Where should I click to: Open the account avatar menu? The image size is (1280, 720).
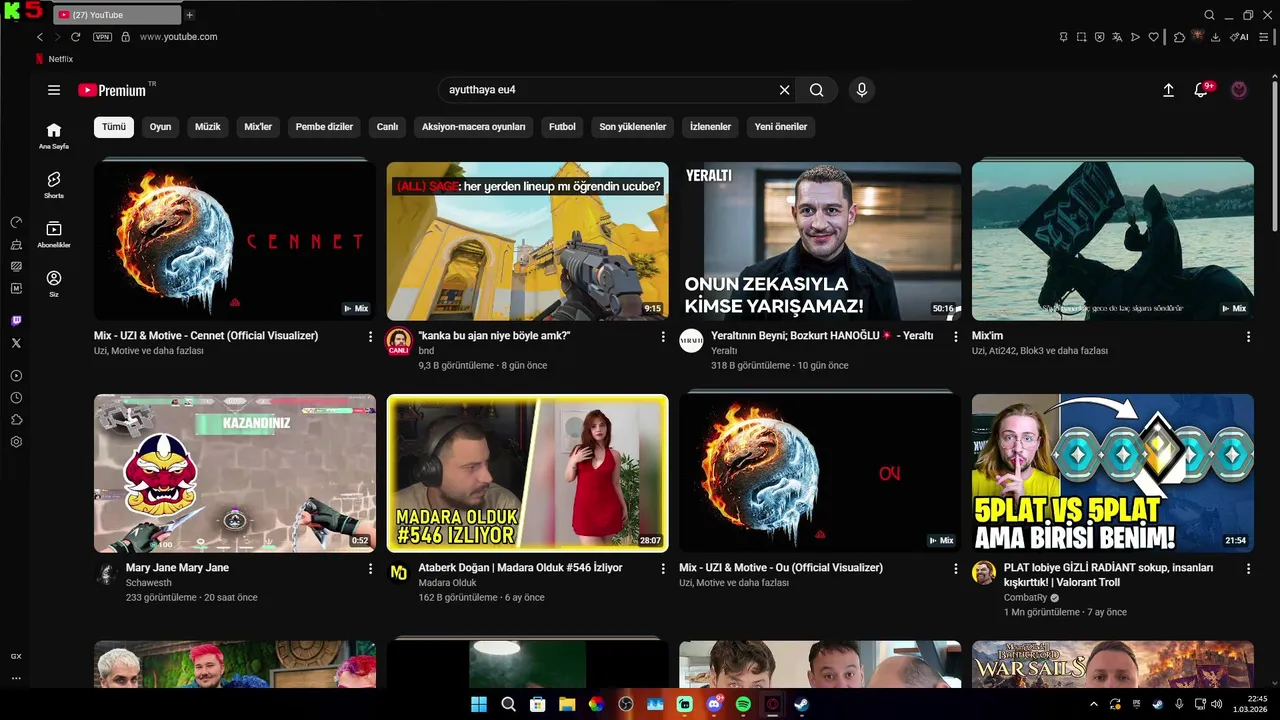pyautogui.click(x=1239, y=90)
